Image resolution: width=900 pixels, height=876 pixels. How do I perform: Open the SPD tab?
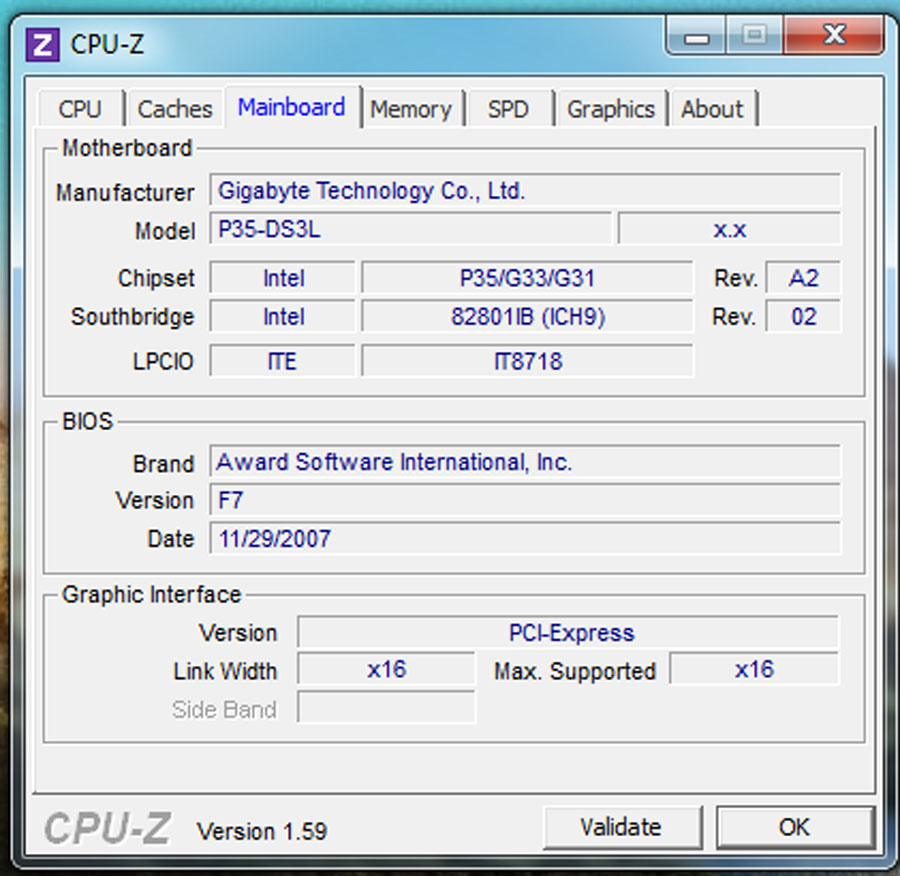point(510,108)
